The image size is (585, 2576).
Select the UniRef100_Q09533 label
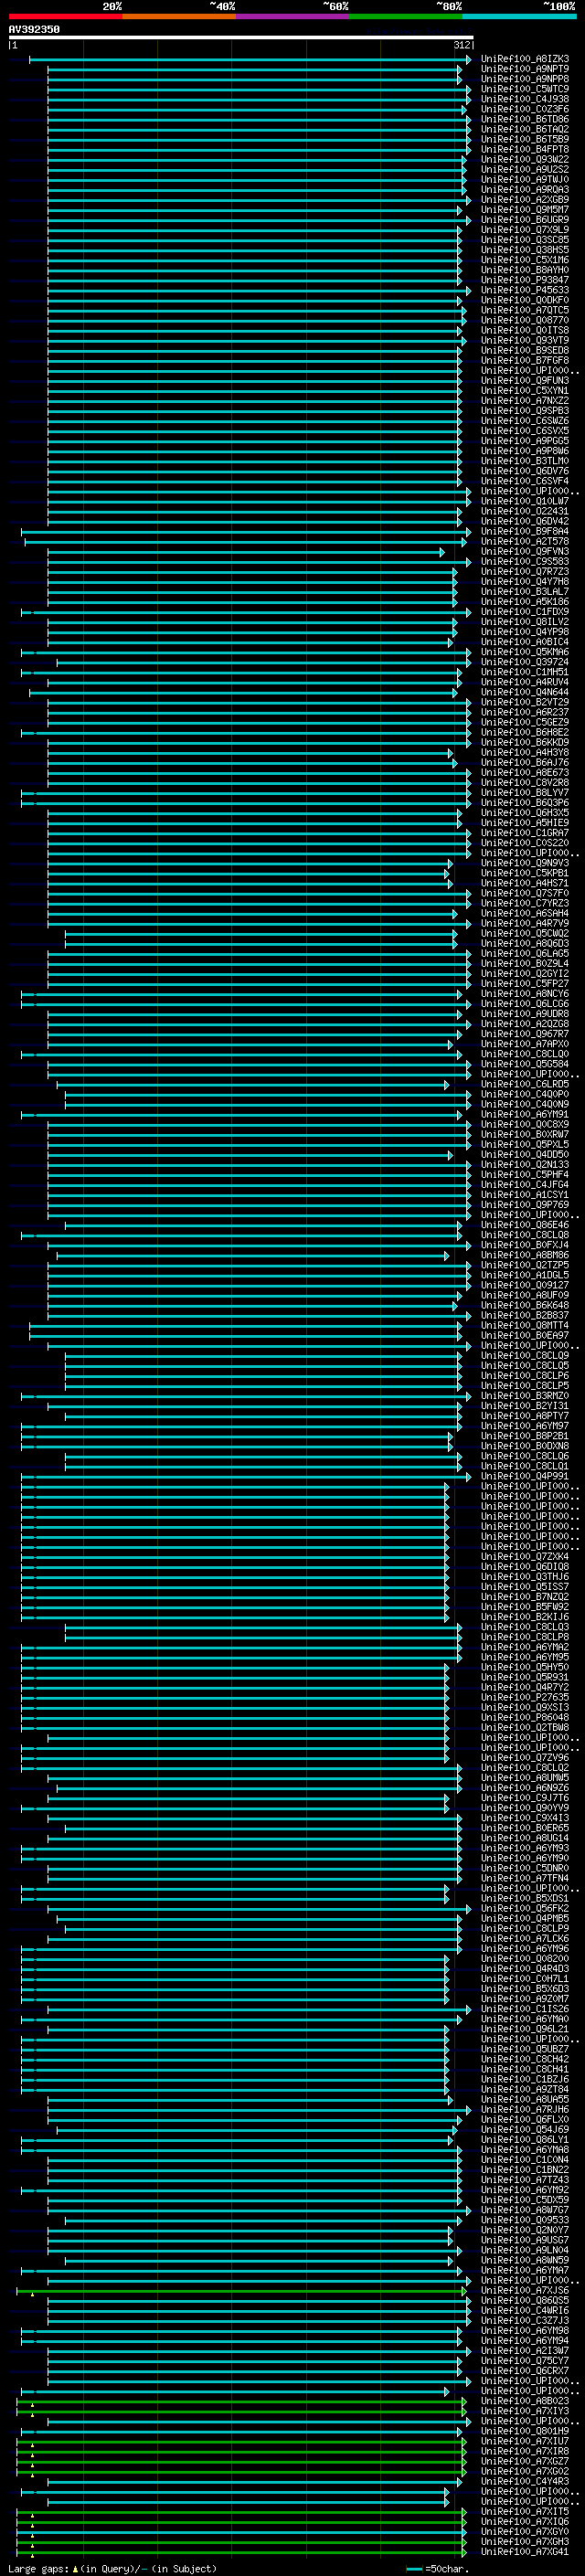[x=525, y=2220]
